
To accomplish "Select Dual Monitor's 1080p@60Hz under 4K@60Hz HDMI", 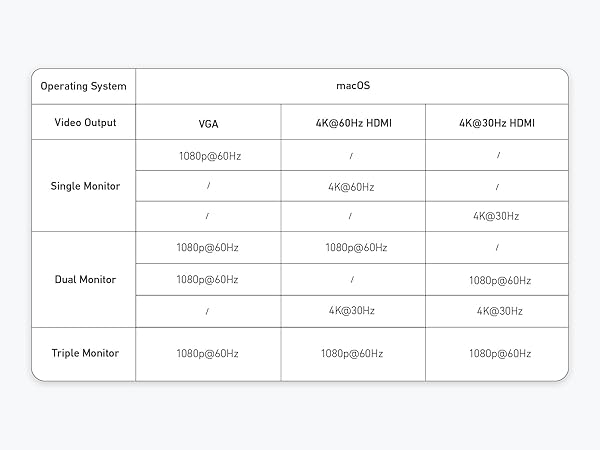I will 351,247.
